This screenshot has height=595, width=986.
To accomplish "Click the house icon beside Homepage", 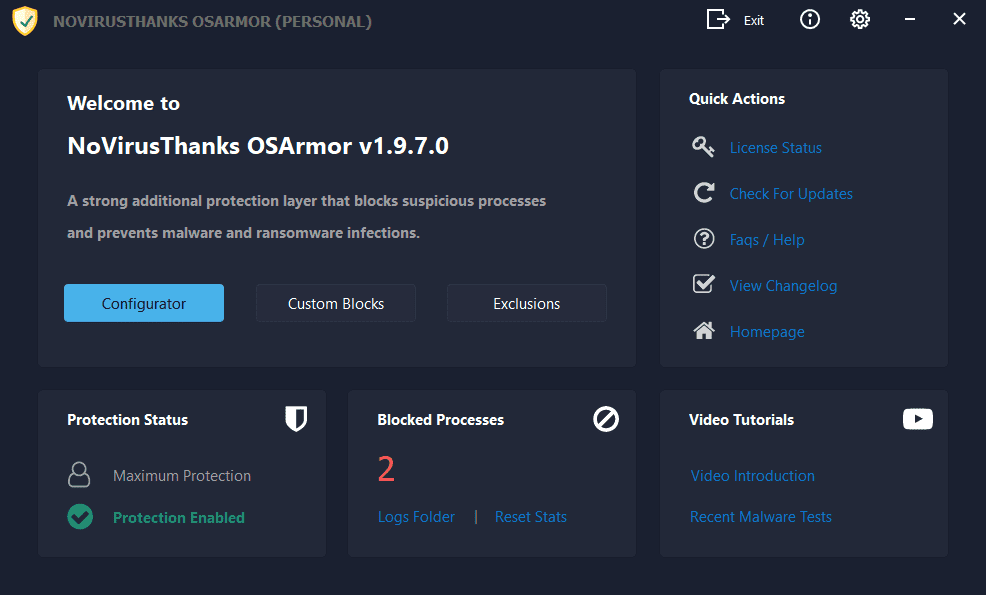I will (704, 330).
